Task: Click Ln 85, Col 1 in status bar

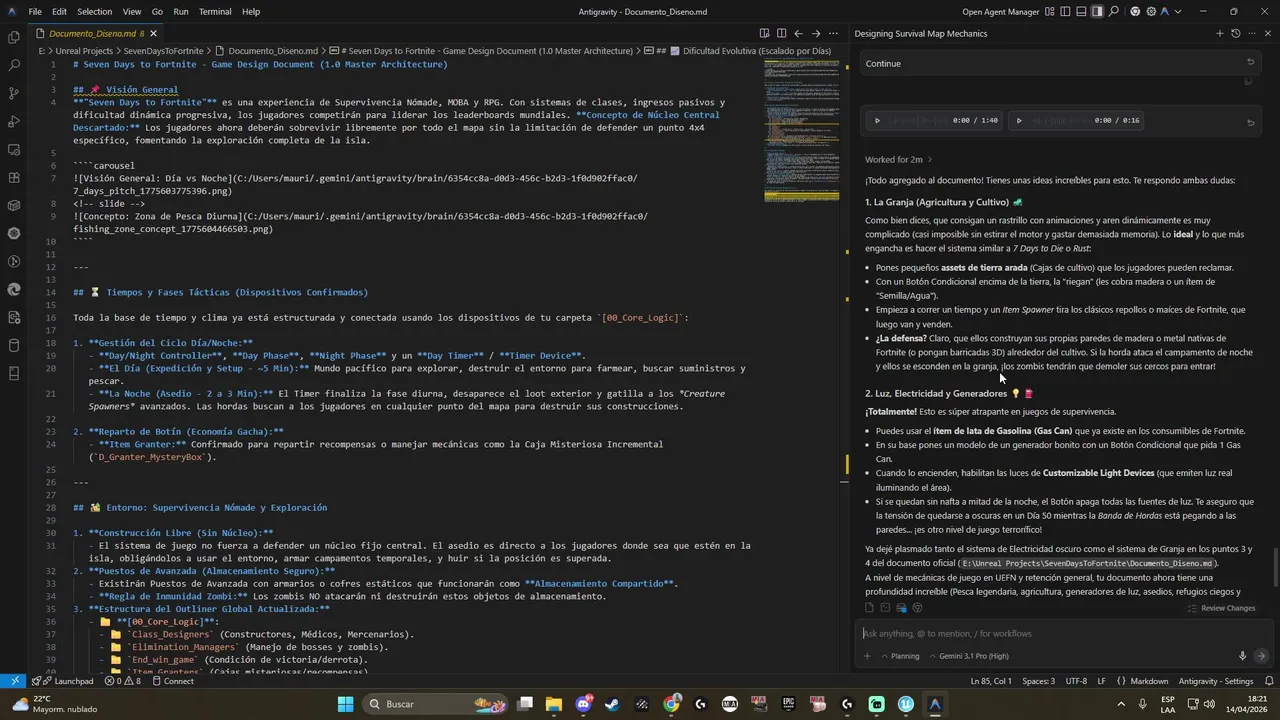Action: click(x=991, y=681)
